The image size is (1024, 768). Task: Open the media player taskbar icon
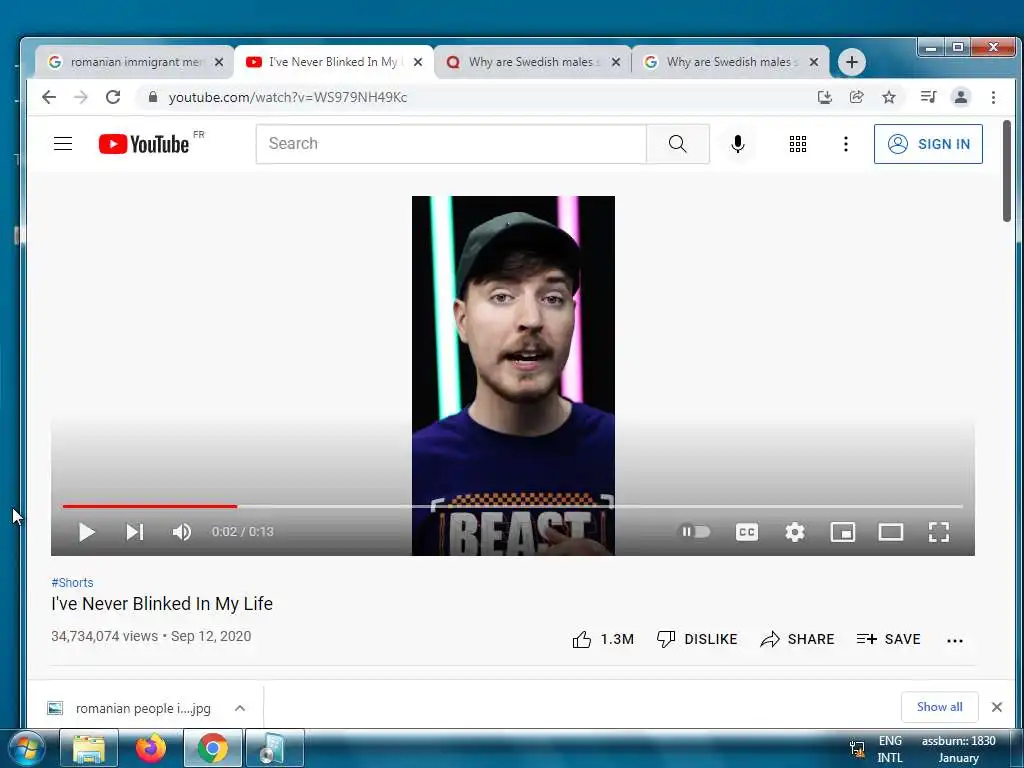coord(274,748)
